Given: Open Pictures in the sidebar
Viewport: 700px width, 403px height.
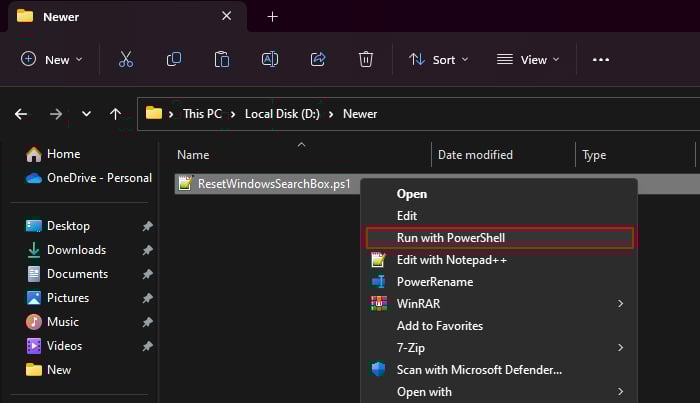Looking at the screenshot, I should (57, 298).
